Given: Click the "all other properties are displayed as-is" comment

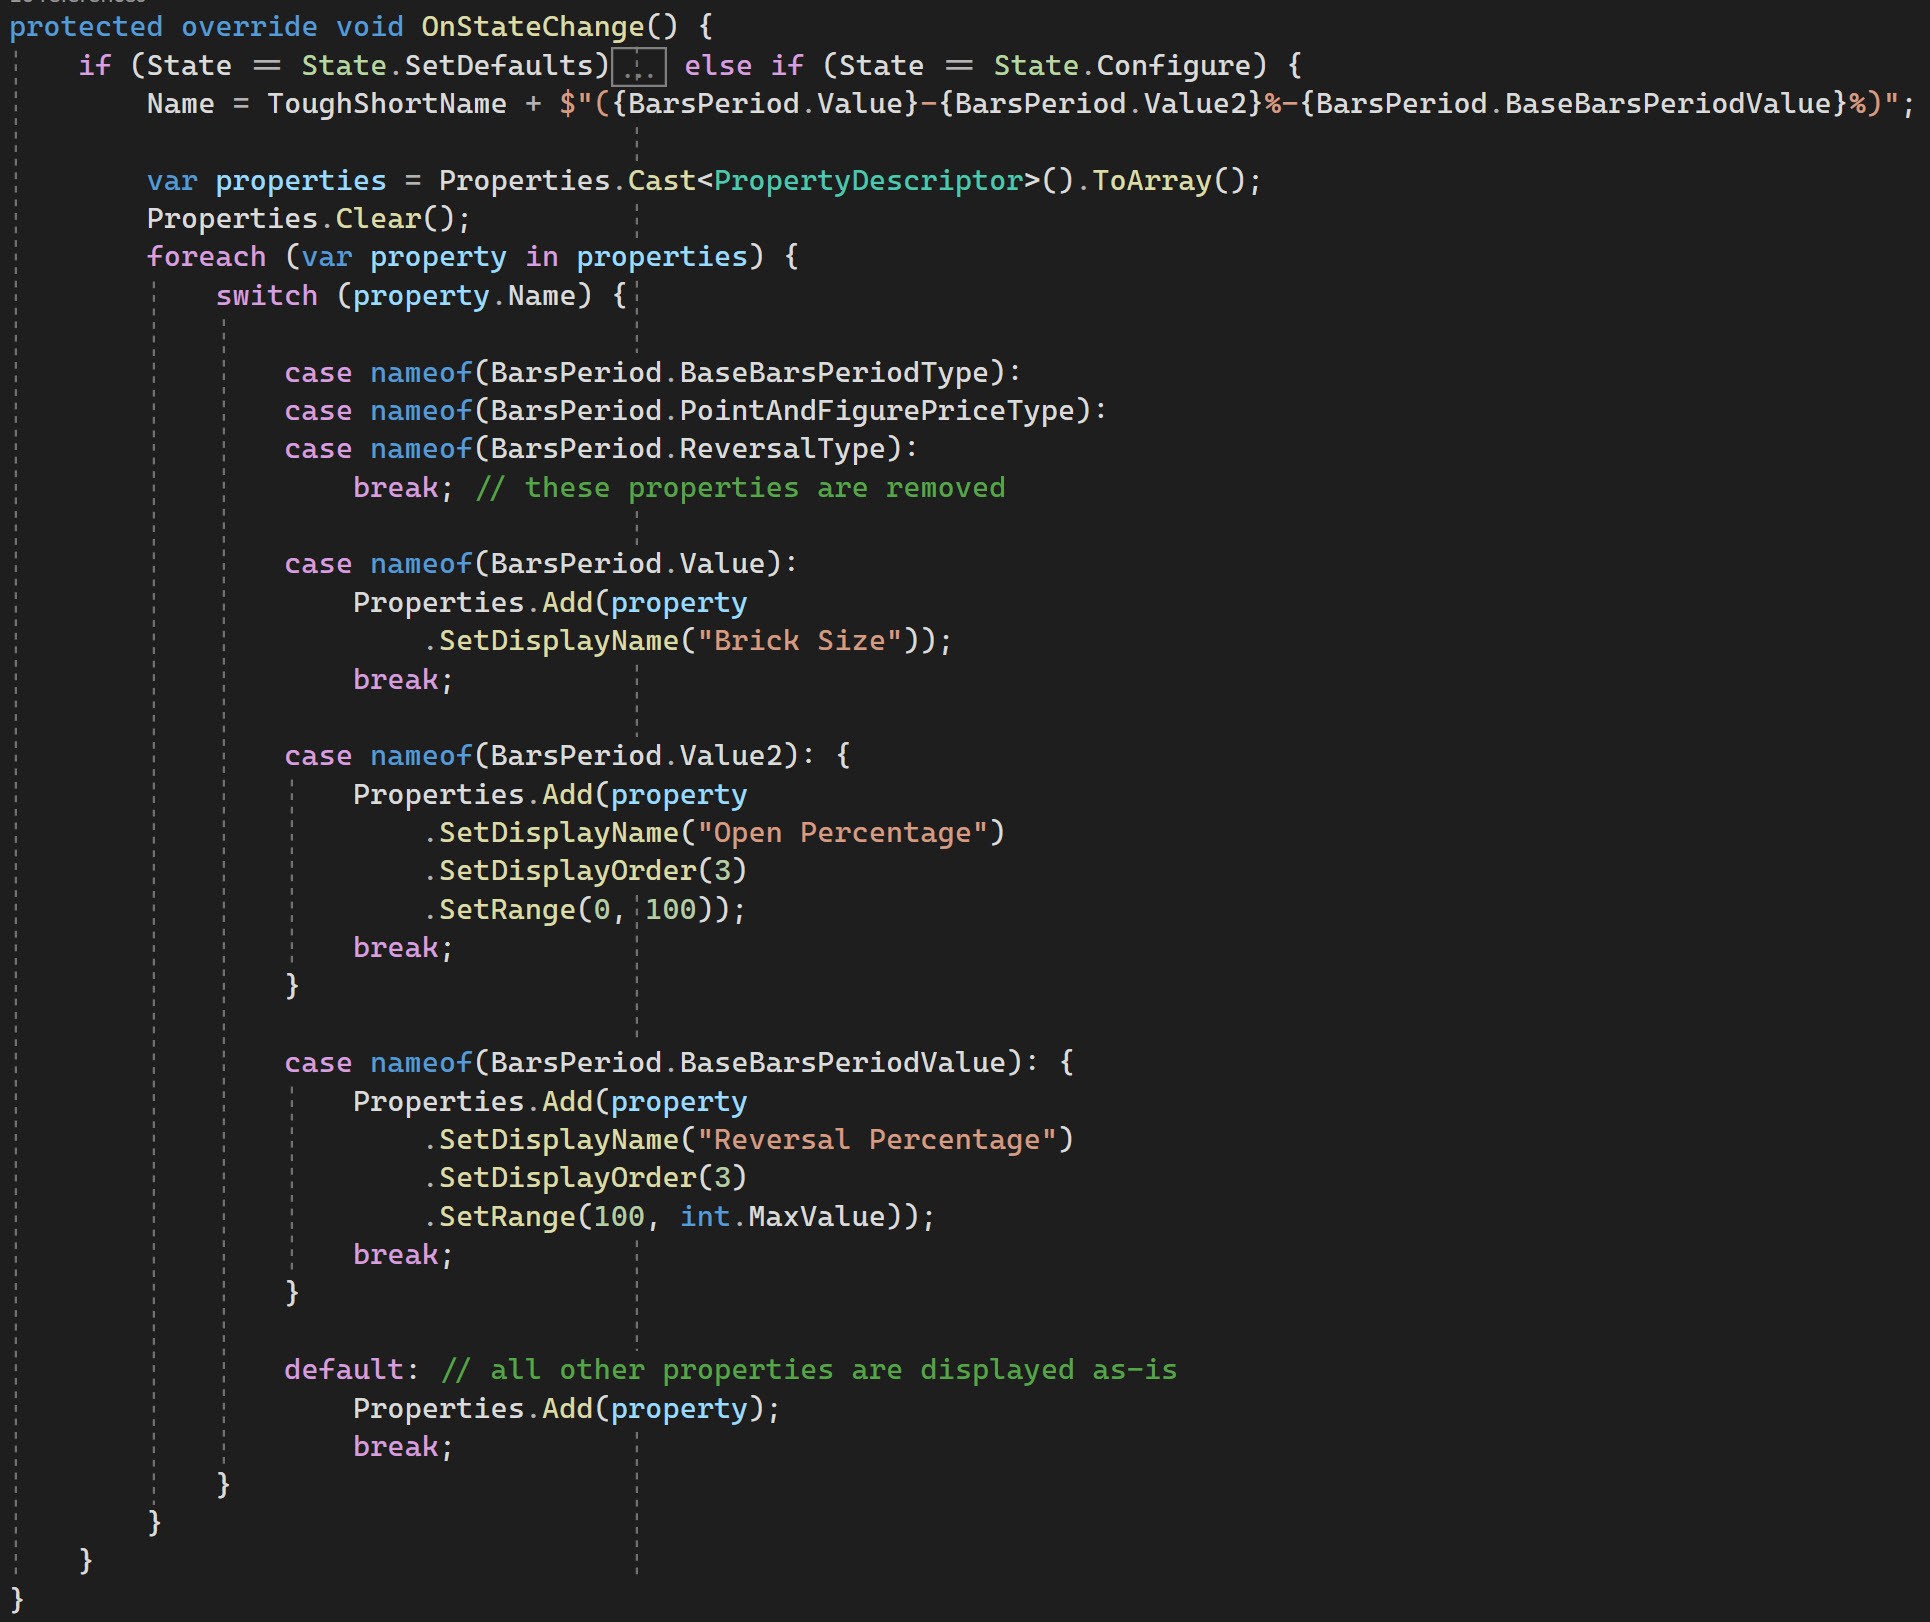Looking at the screenshot, I should (809, 1370).
